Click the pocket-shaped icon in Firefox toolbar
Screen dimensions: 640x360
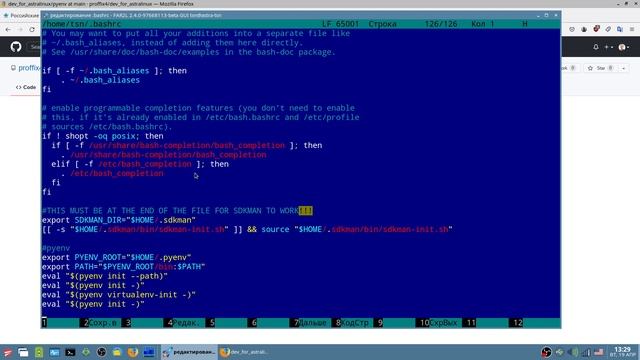click(572, 29)
